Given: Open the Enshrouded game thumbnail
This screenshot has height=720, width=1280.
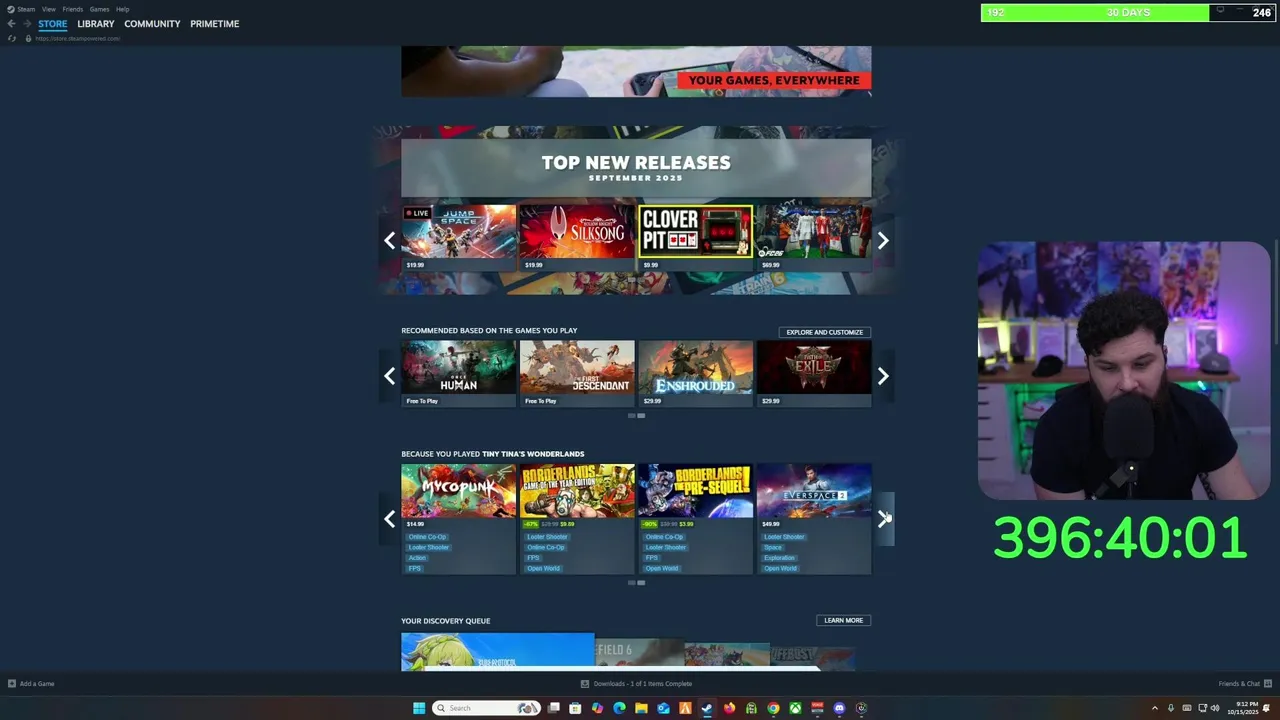Looking at the screenshot, I should tap(695, 373).
